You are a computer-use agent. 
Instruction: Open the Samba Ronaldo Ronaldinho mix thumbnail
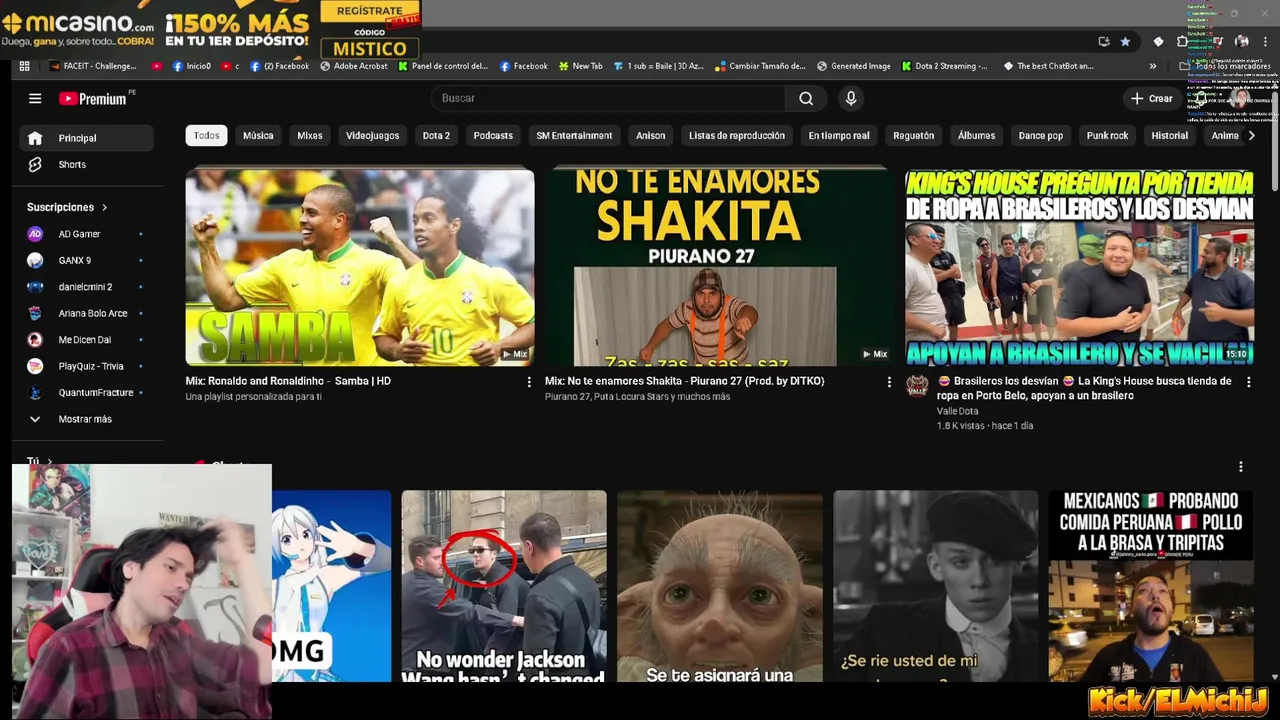click(x=360, y=267)
